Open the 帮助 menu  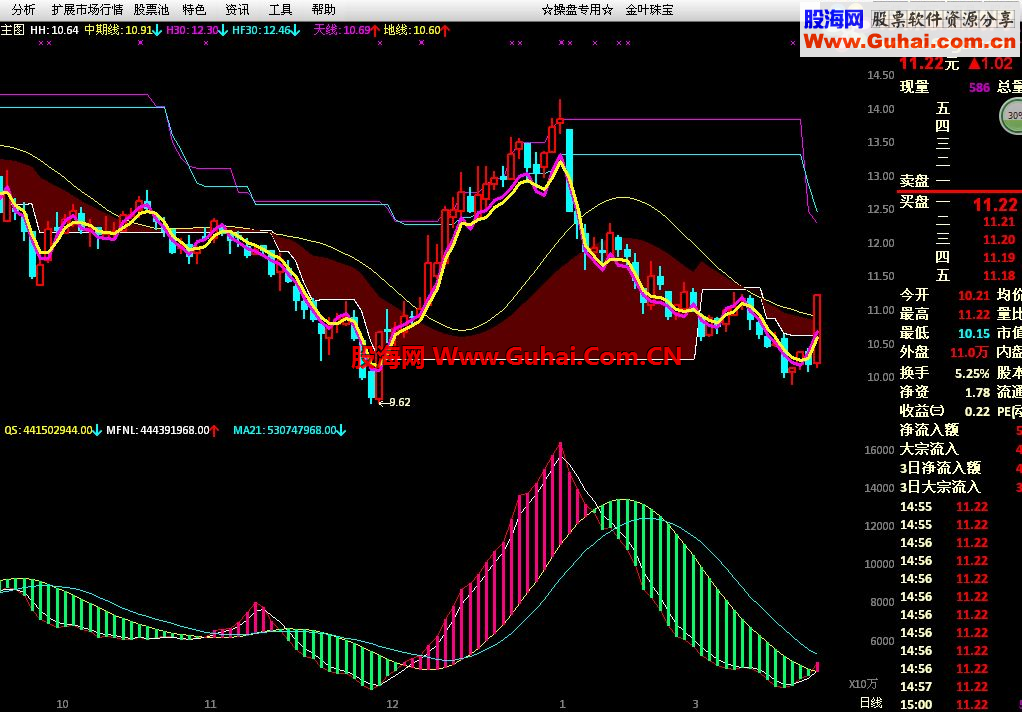tap(324, 10)
